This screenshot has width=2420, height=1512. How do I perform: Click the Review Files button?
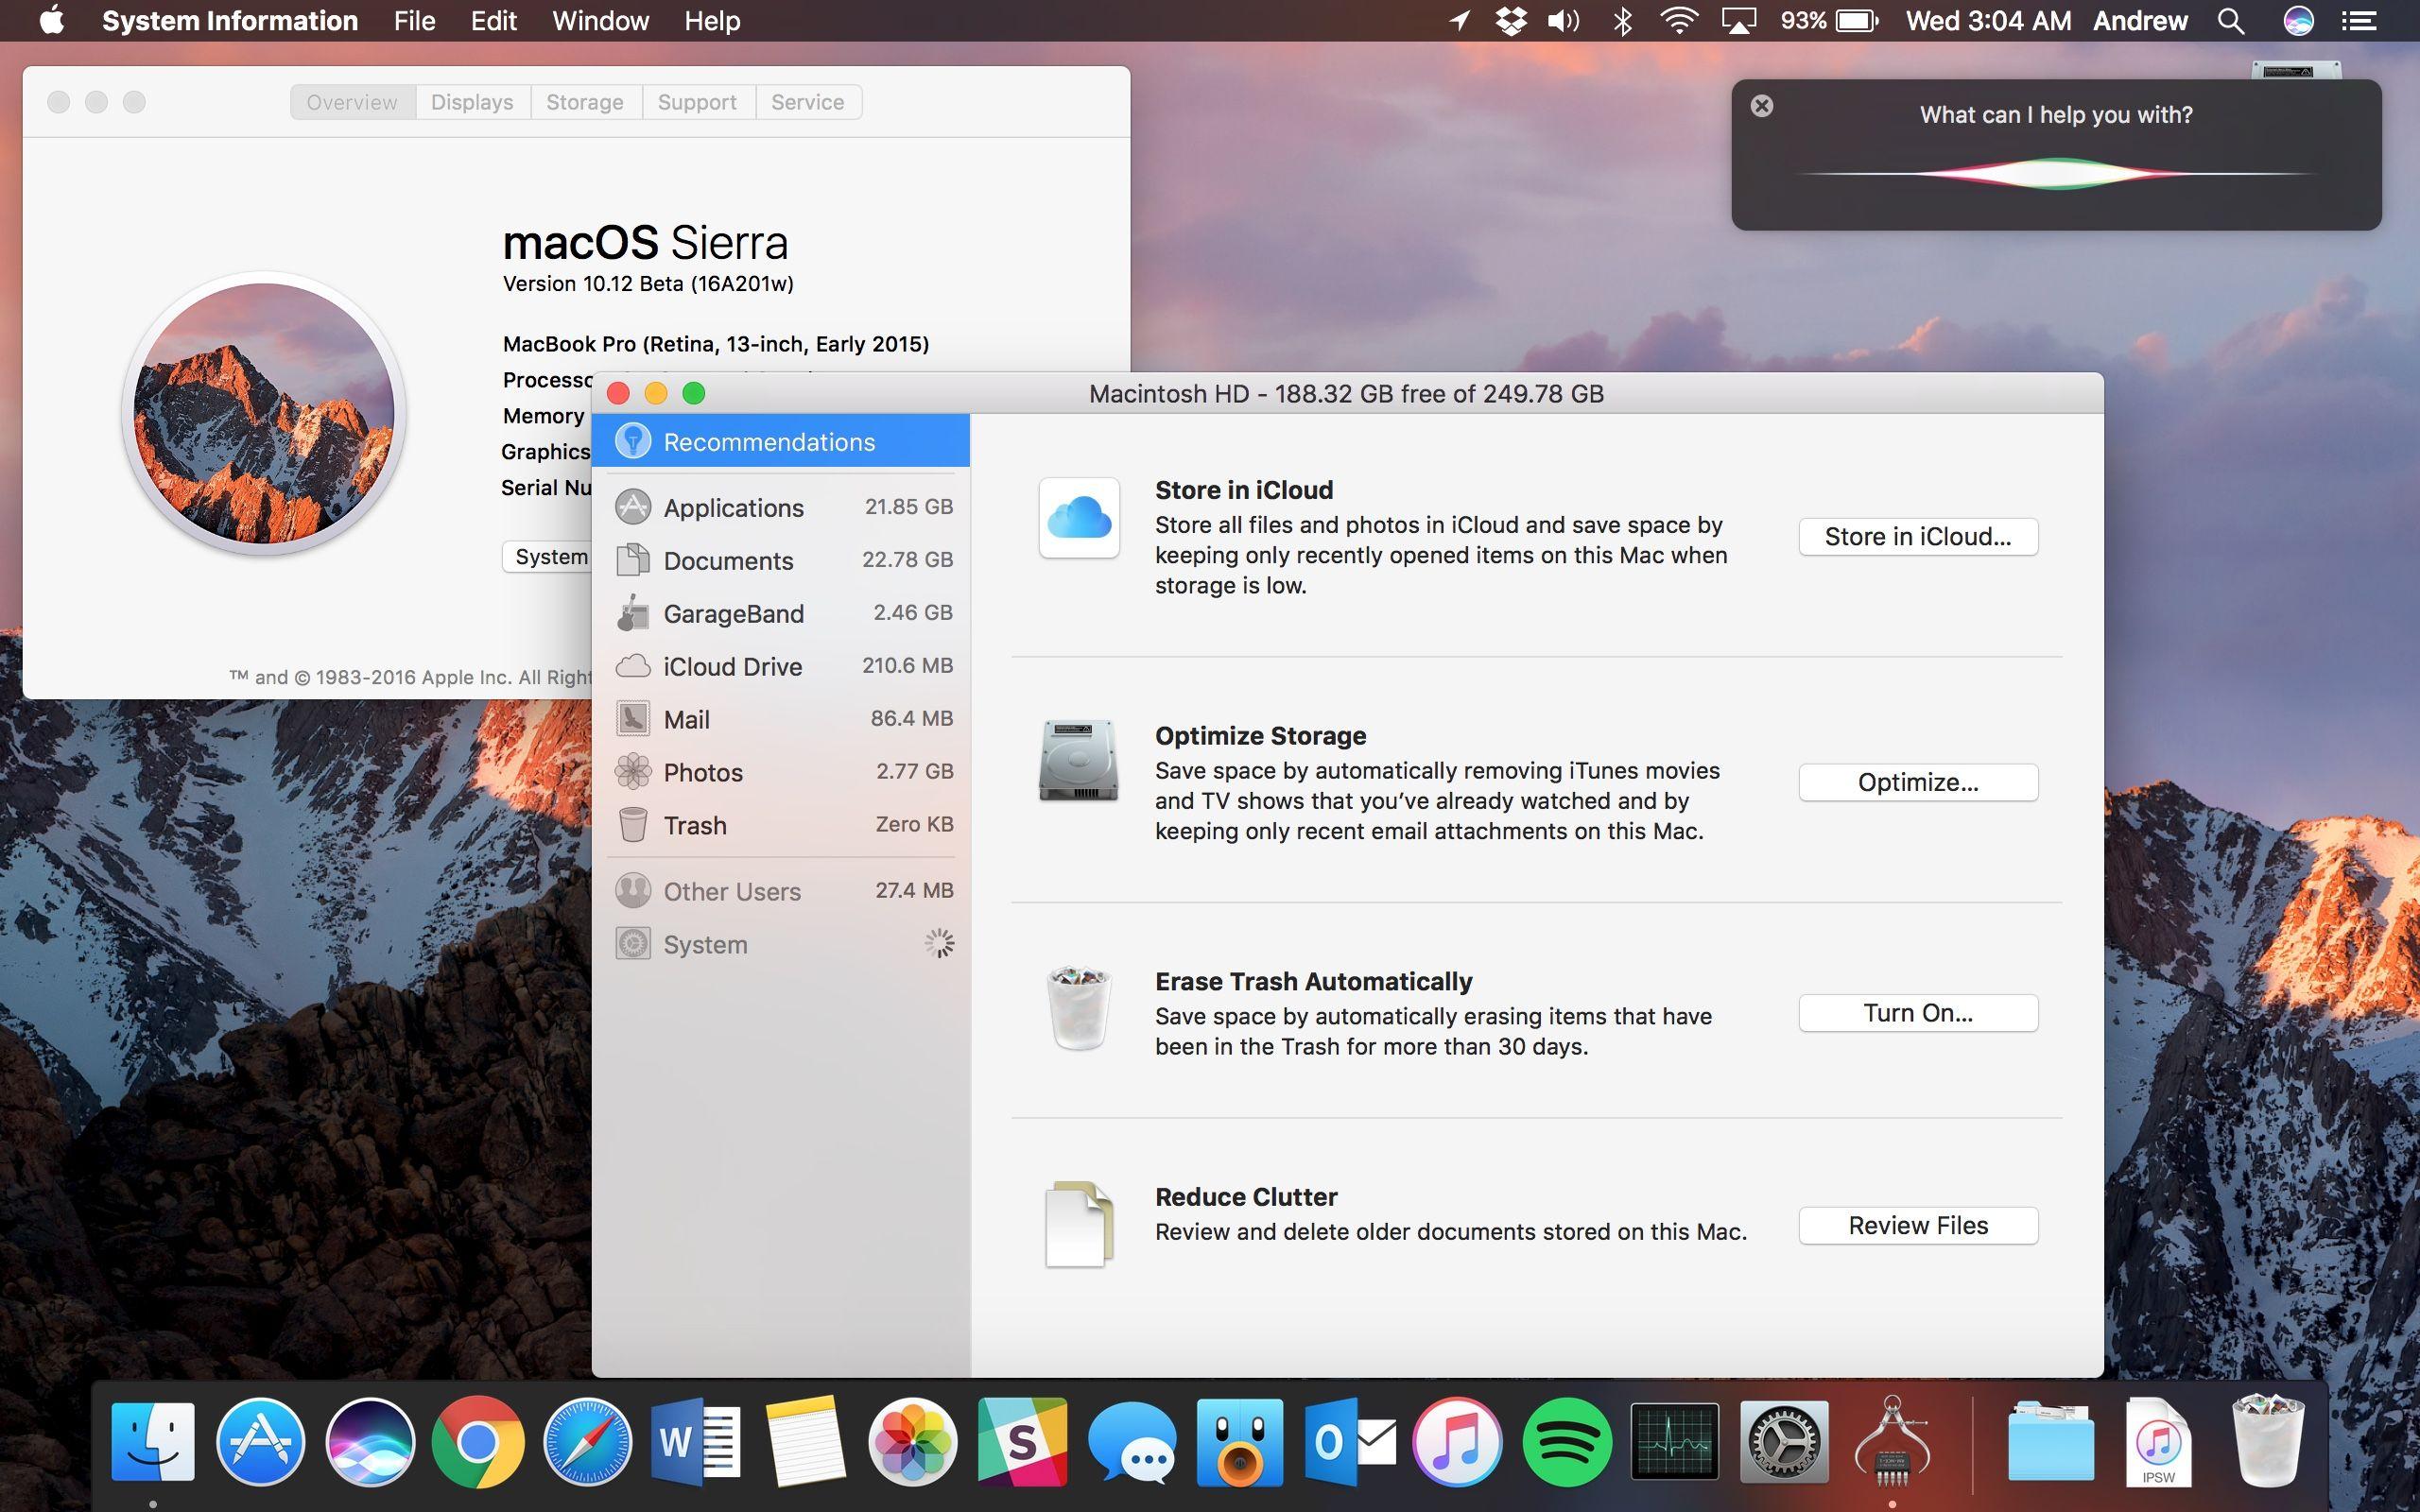click(1918, 1225)
